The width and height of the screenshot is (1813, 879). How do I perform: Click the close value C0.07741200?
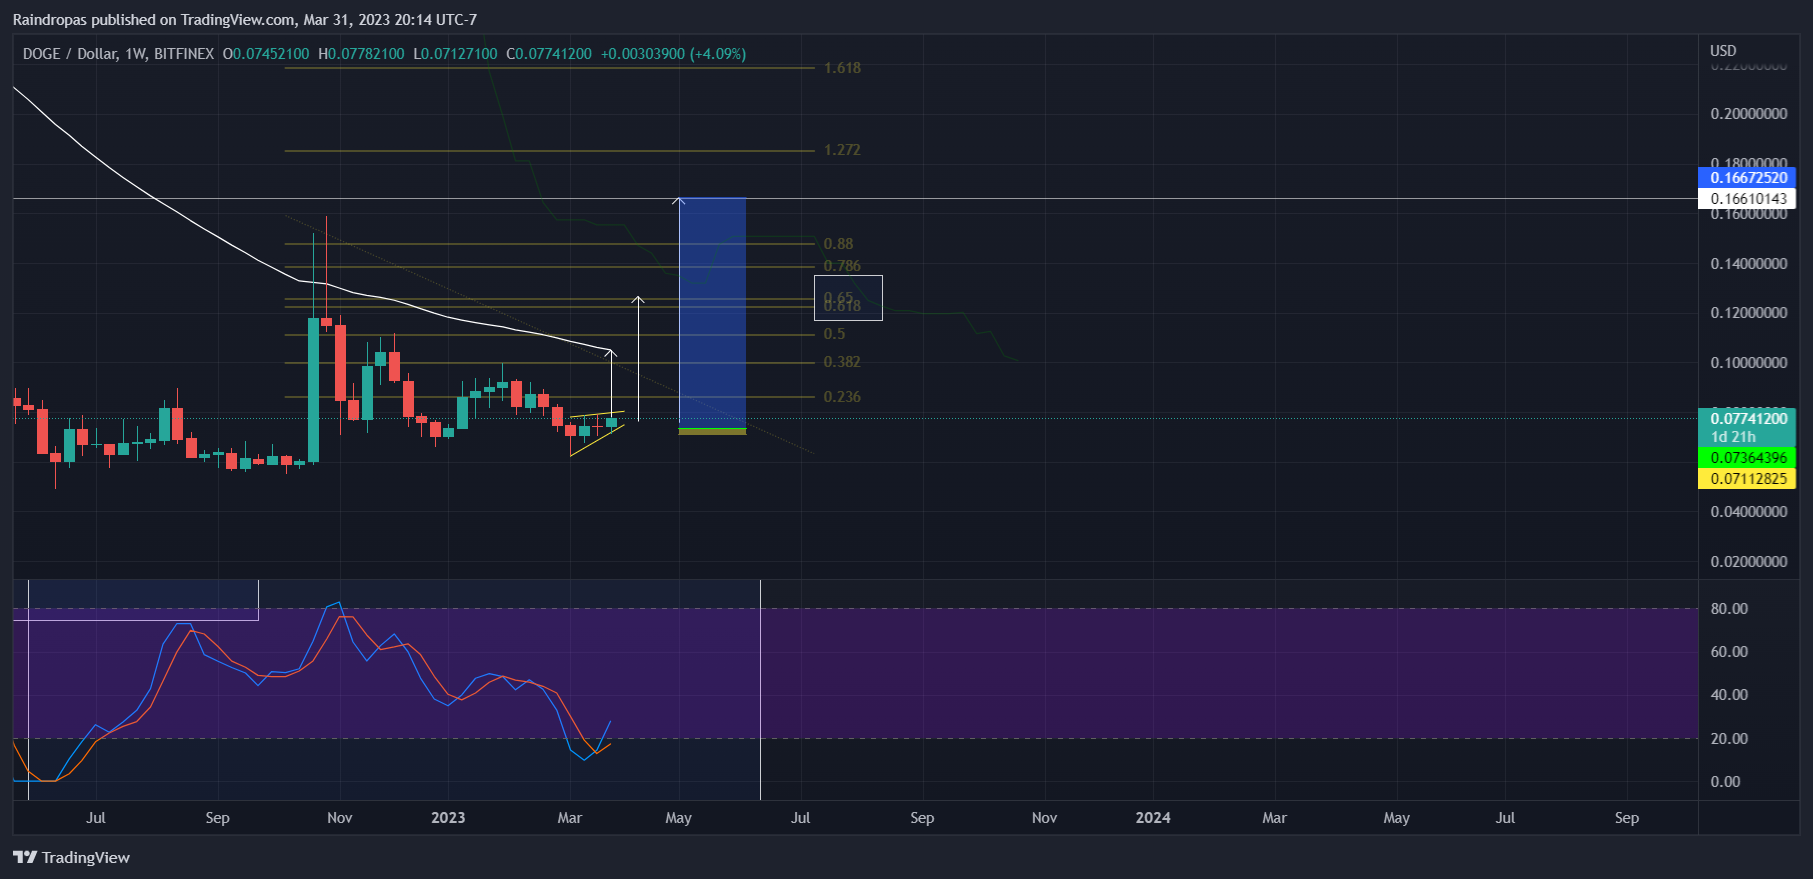(x=549, y=54)
